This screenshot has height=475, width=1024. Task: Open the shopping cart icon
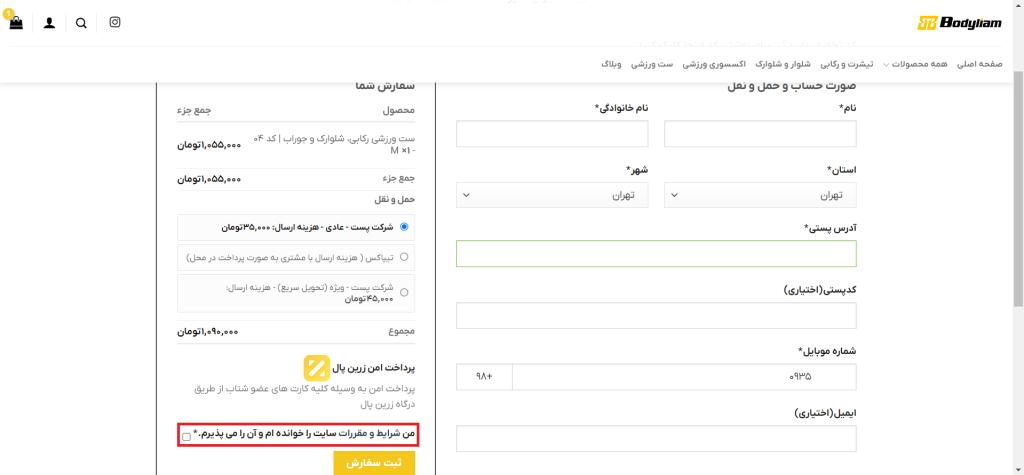(x=15, y=23)
